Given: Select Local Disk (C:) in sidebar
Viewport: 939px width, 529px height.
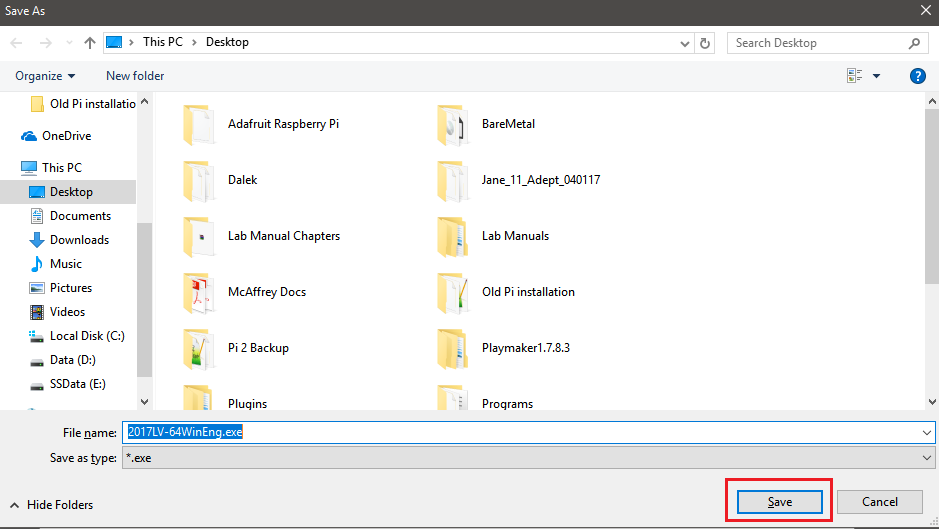Looking at the screenshot, I should [x=86, y=336].
